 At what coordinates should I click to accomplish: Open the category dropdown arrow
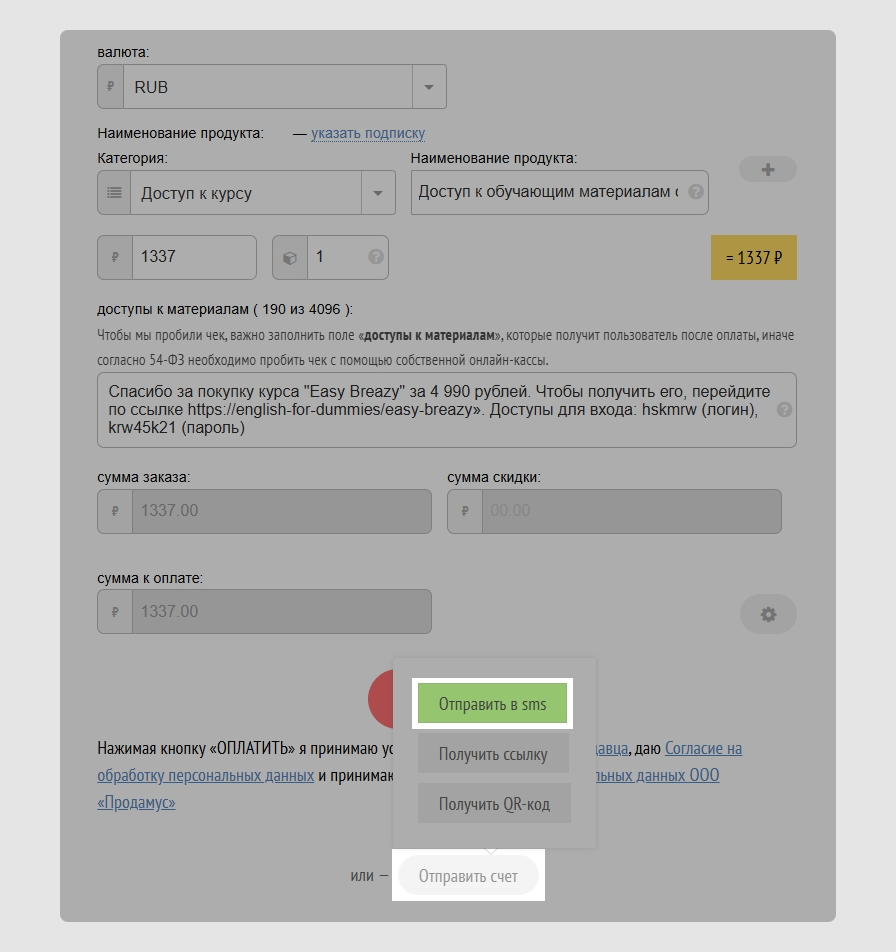(377, 193)
